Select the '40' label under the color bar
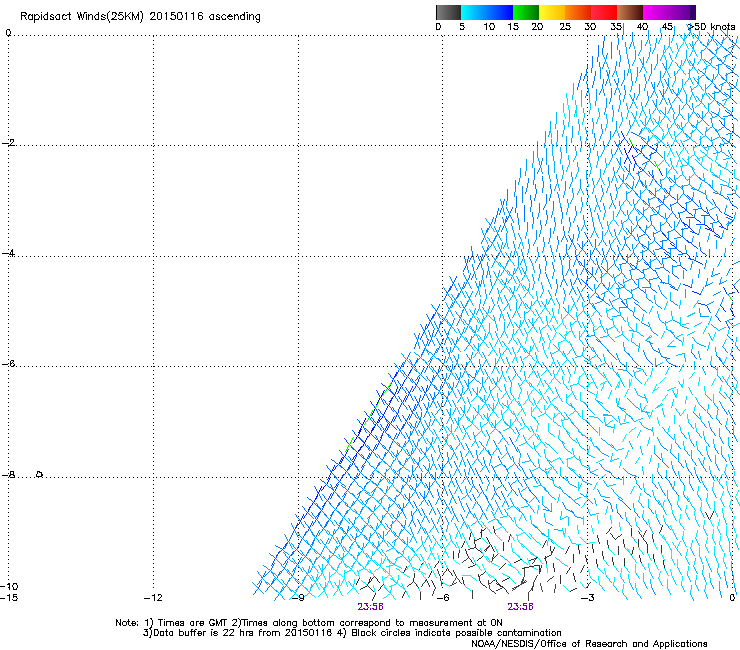 [642, 27]
